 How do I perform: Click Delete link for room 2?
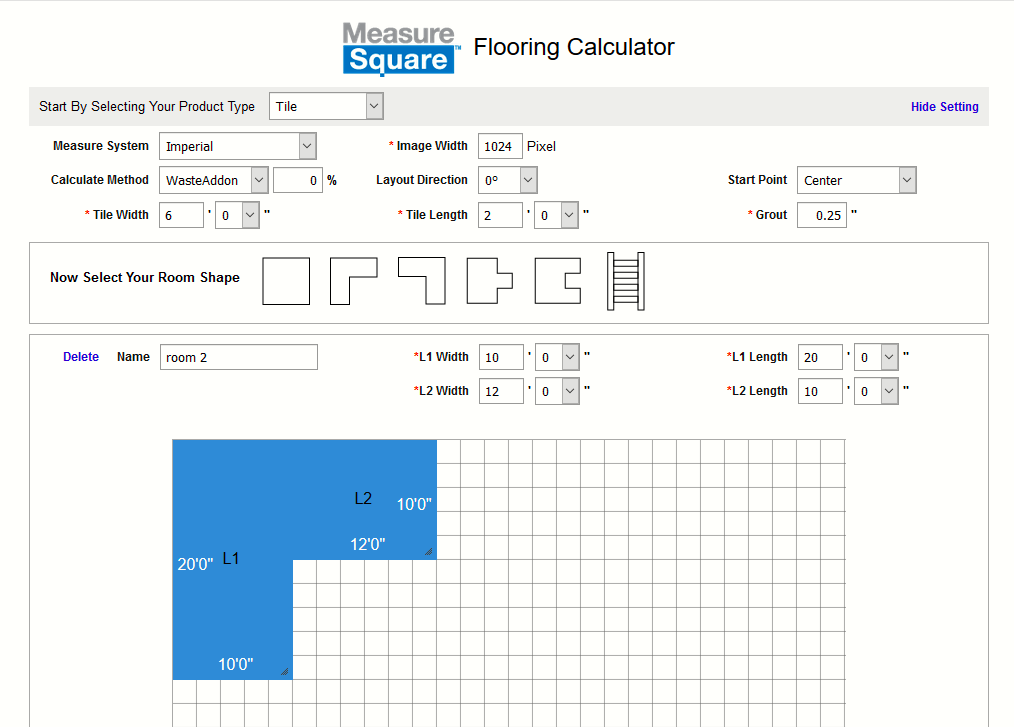81,357
